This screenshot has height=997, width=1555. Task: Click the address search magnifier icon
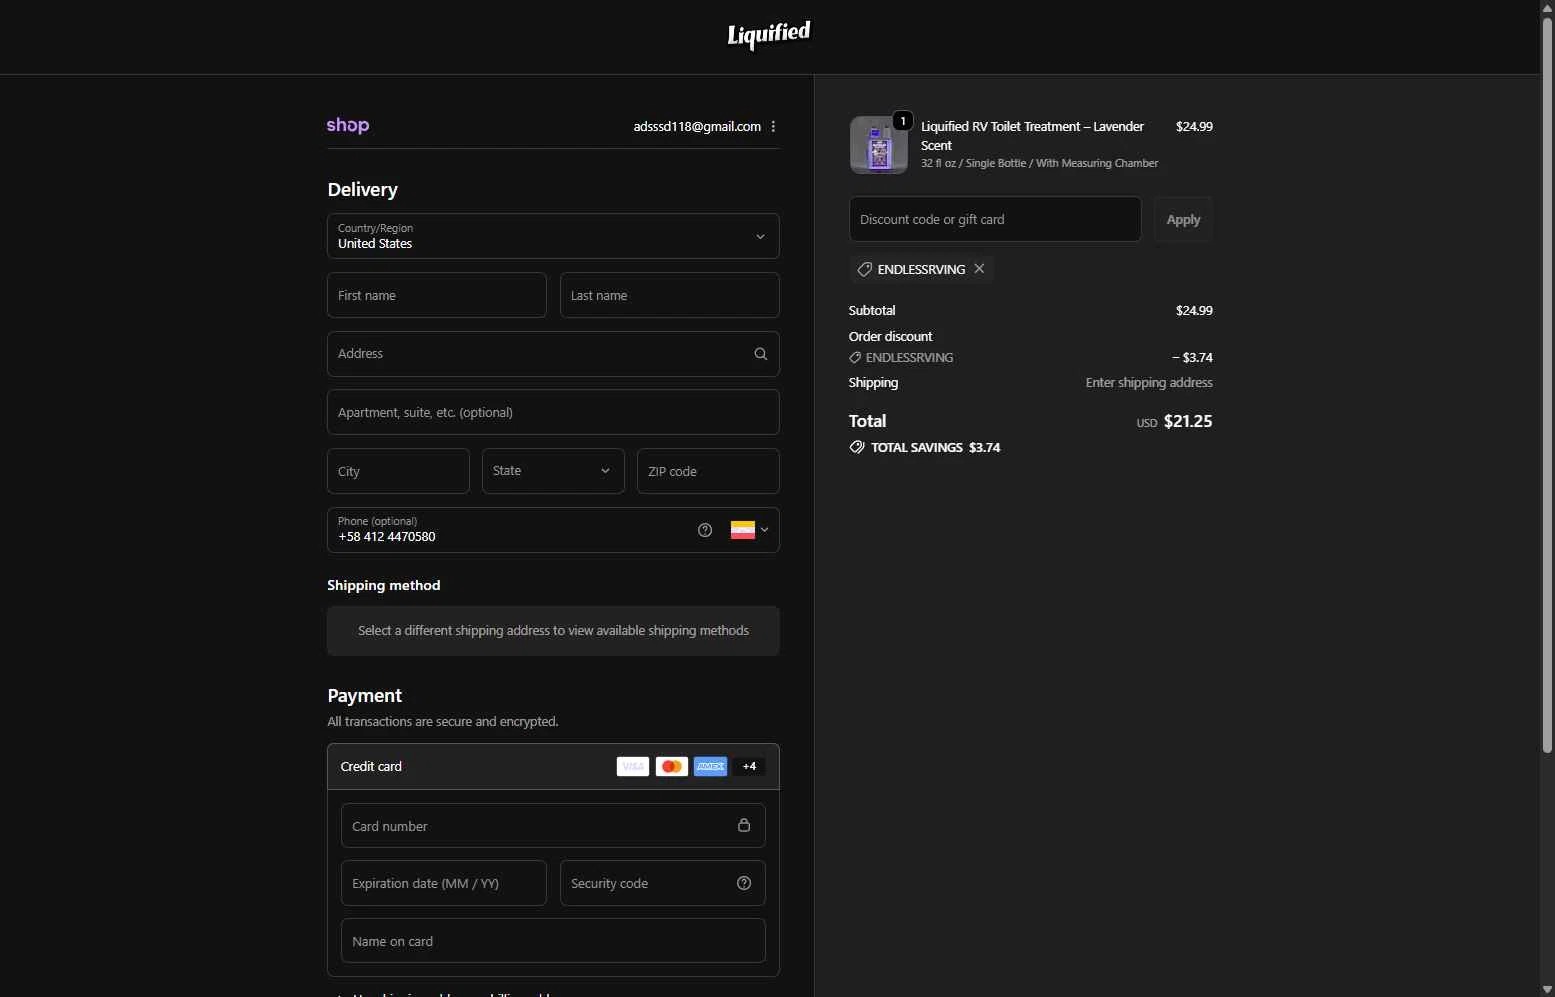click(x=761, y=354)
